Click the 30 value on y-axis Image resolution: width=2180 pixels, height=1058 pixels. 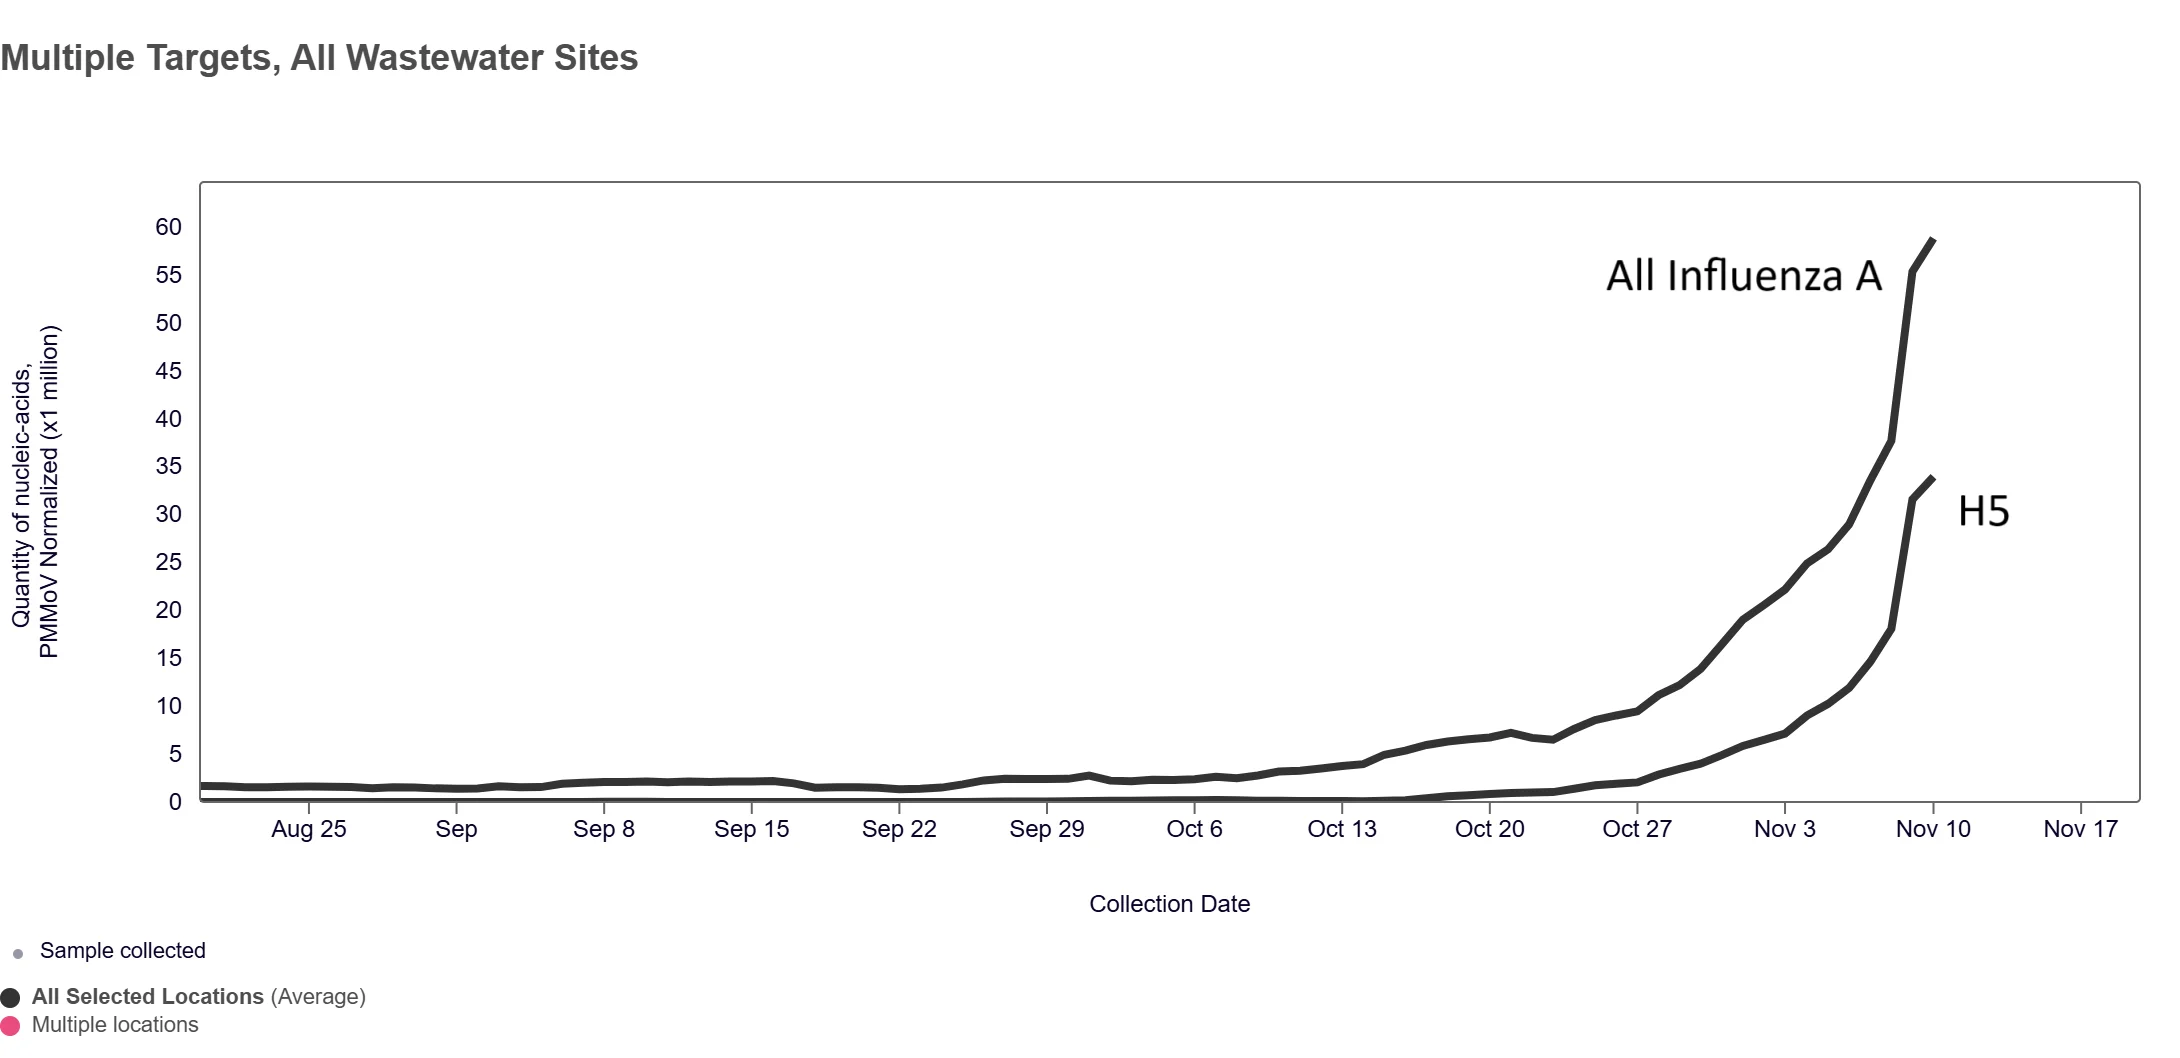pyautogui.click(x=168, y=514)
